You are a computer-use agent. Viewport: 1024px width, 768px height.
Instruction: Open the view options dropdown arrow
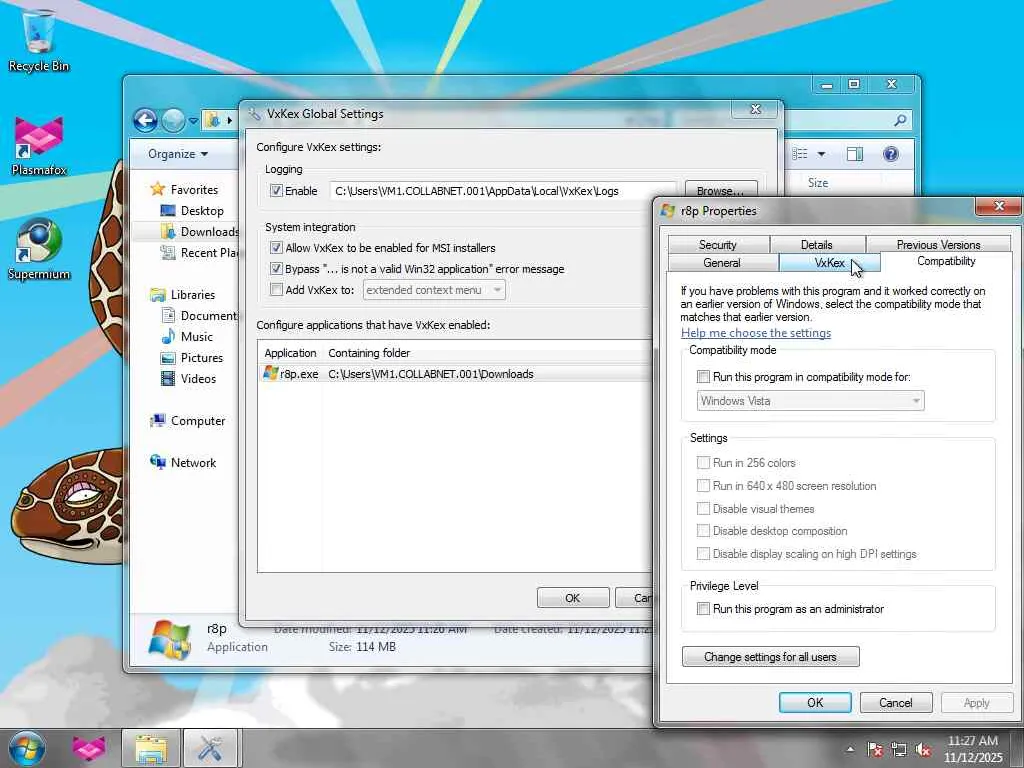pos(822,154)
